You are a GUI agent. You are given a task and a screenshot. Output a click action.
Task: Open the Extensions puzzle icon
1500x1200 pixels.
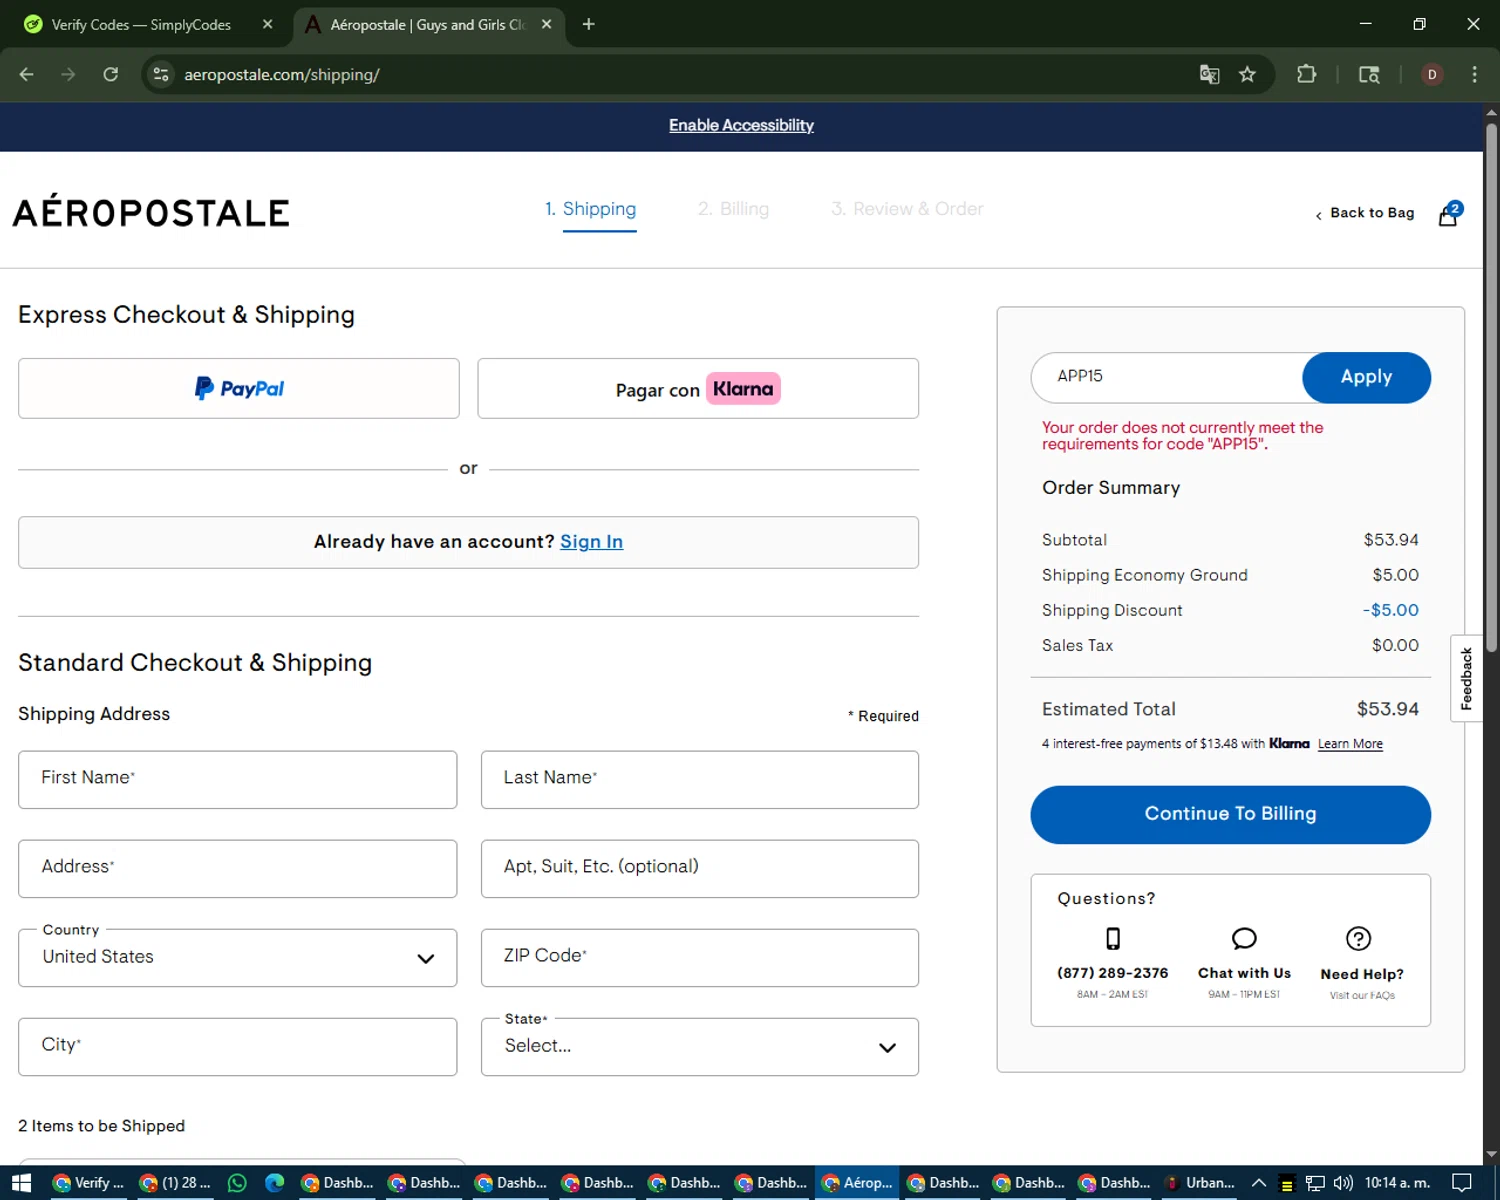pyautogui.click(x=1306, y=74)
